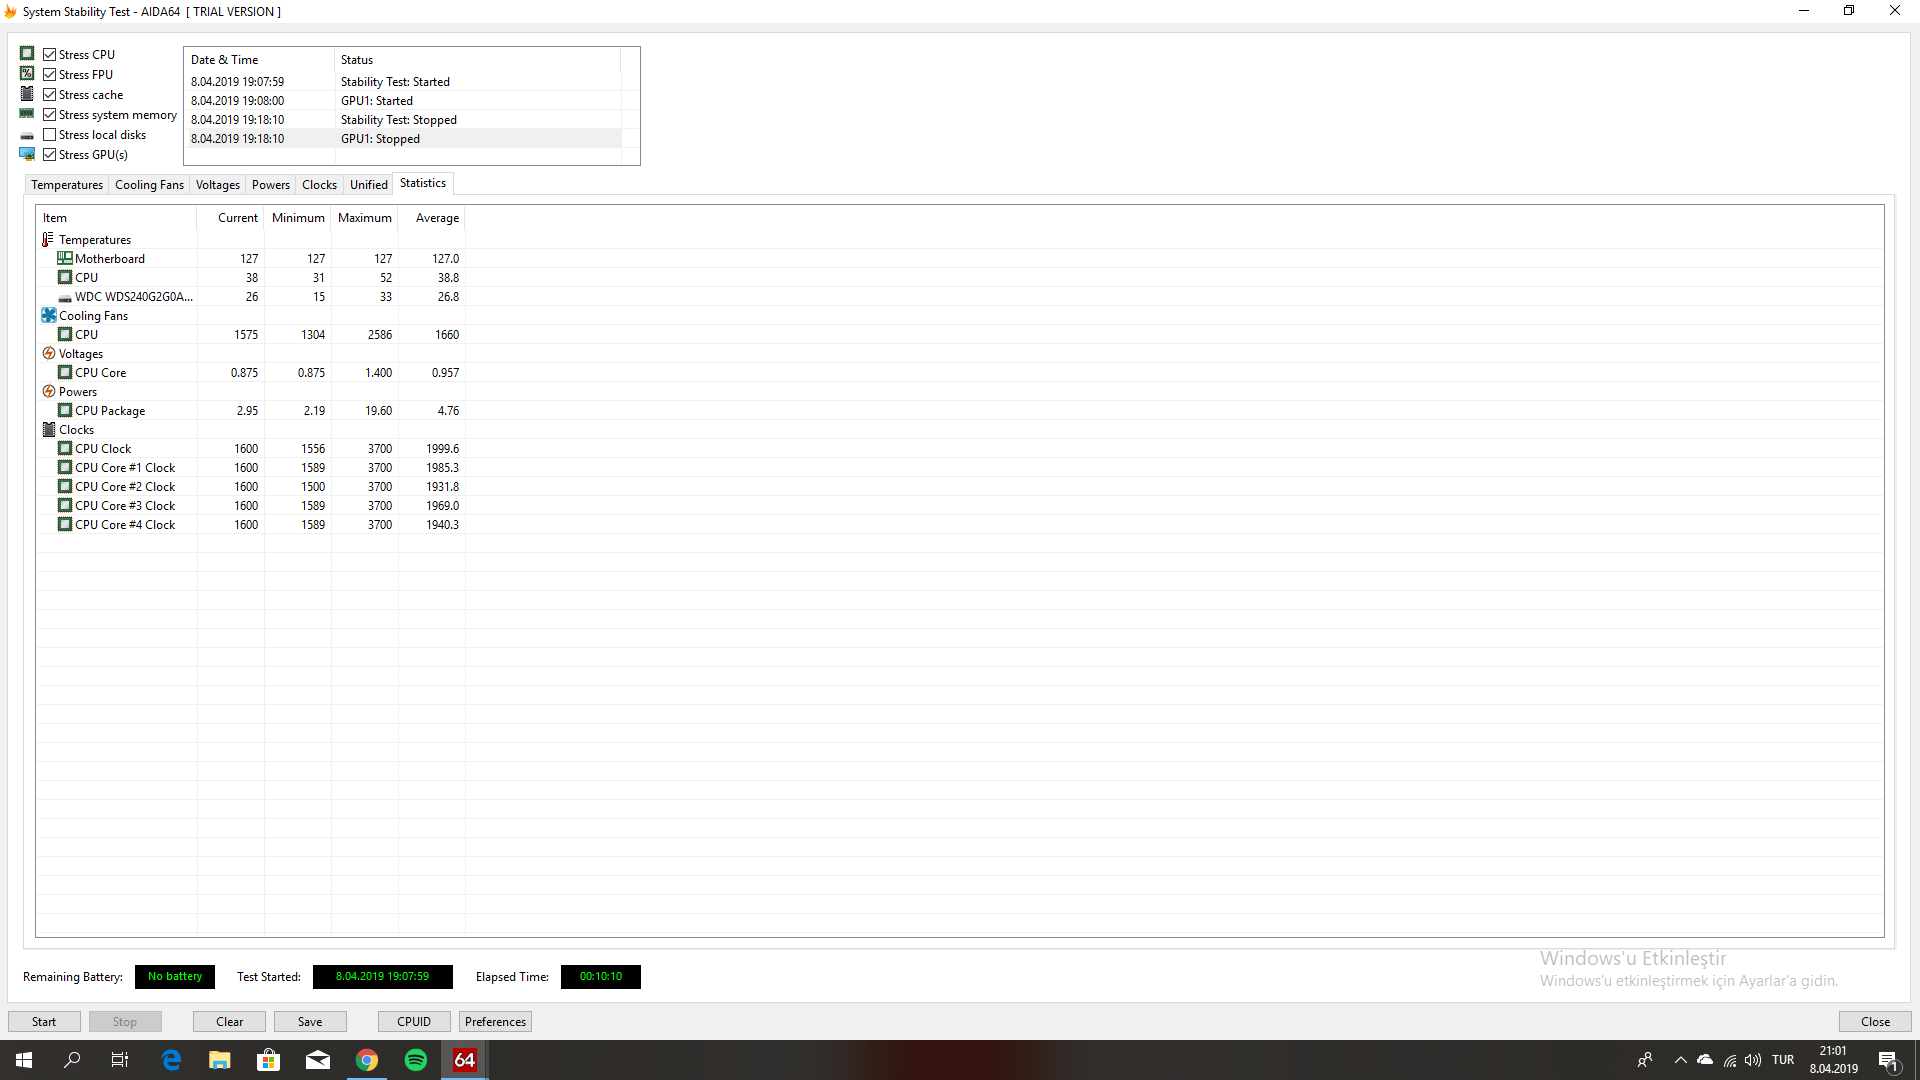Uncheck the Stress CPU checkbox

(50, 55)
